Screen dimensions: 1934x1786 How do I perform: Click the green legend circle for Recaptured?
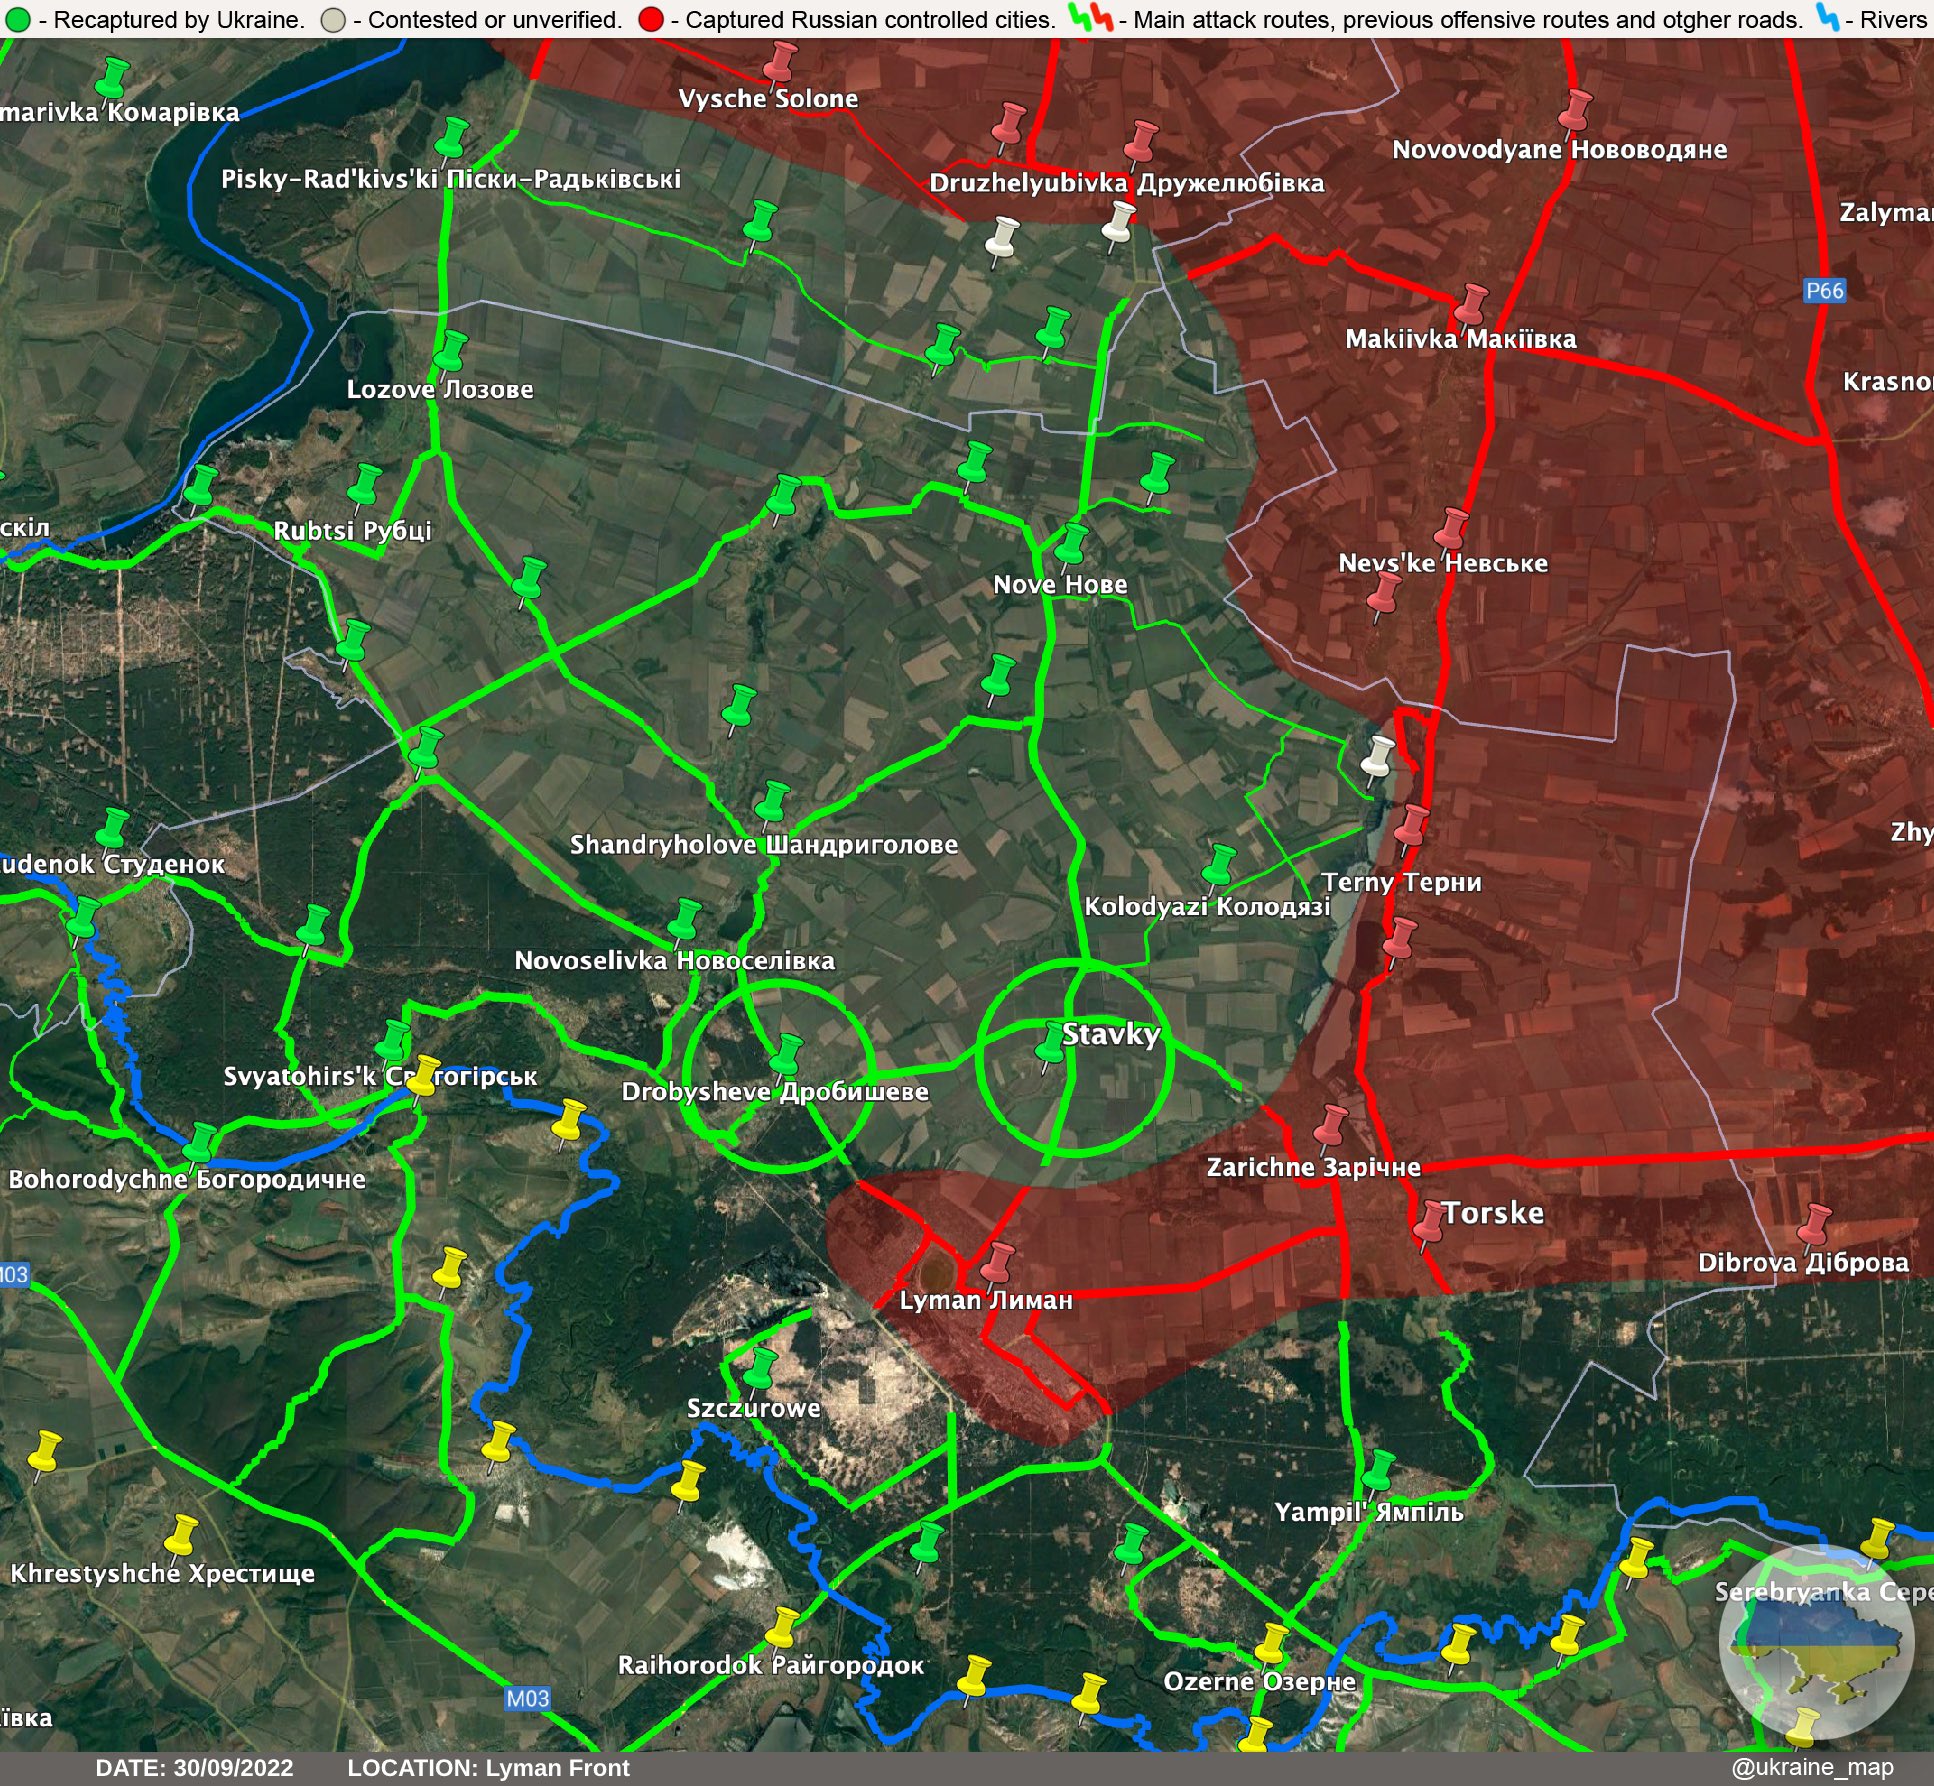click(18, 20)
